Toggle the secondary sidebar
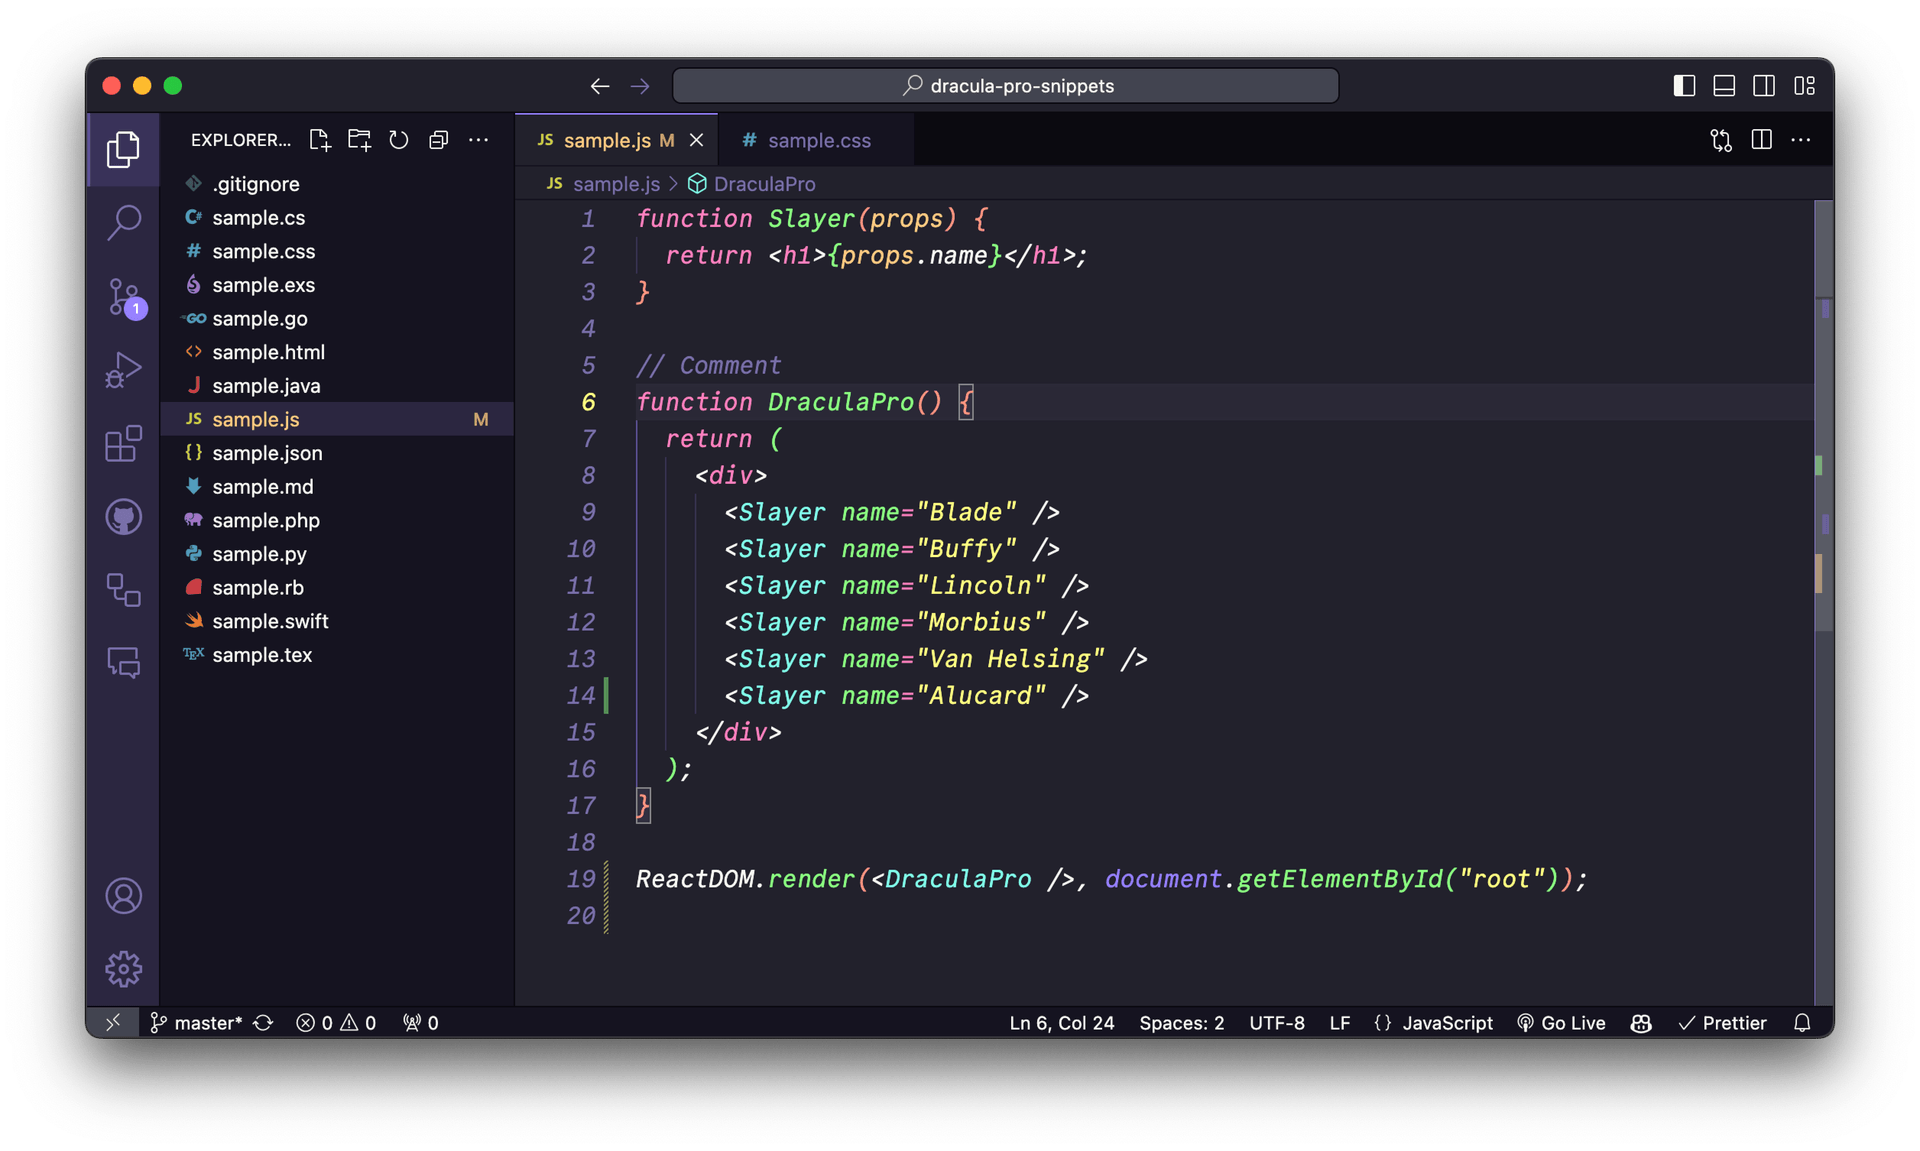This screenshot has width=1920, height=1151. (1763, 85)
